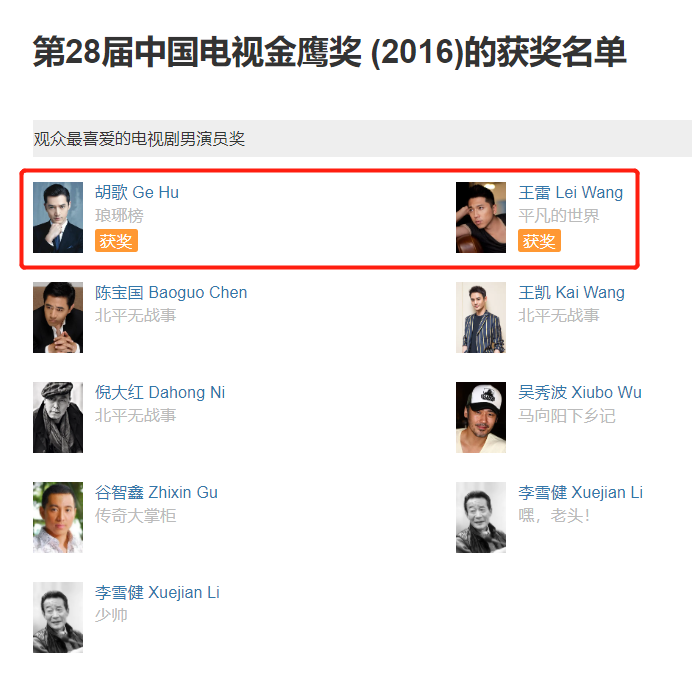This screenshot has width=692, height=674.
Task: Open the 王雷 Lei Wang name link
Action: (x=570, y=192)
